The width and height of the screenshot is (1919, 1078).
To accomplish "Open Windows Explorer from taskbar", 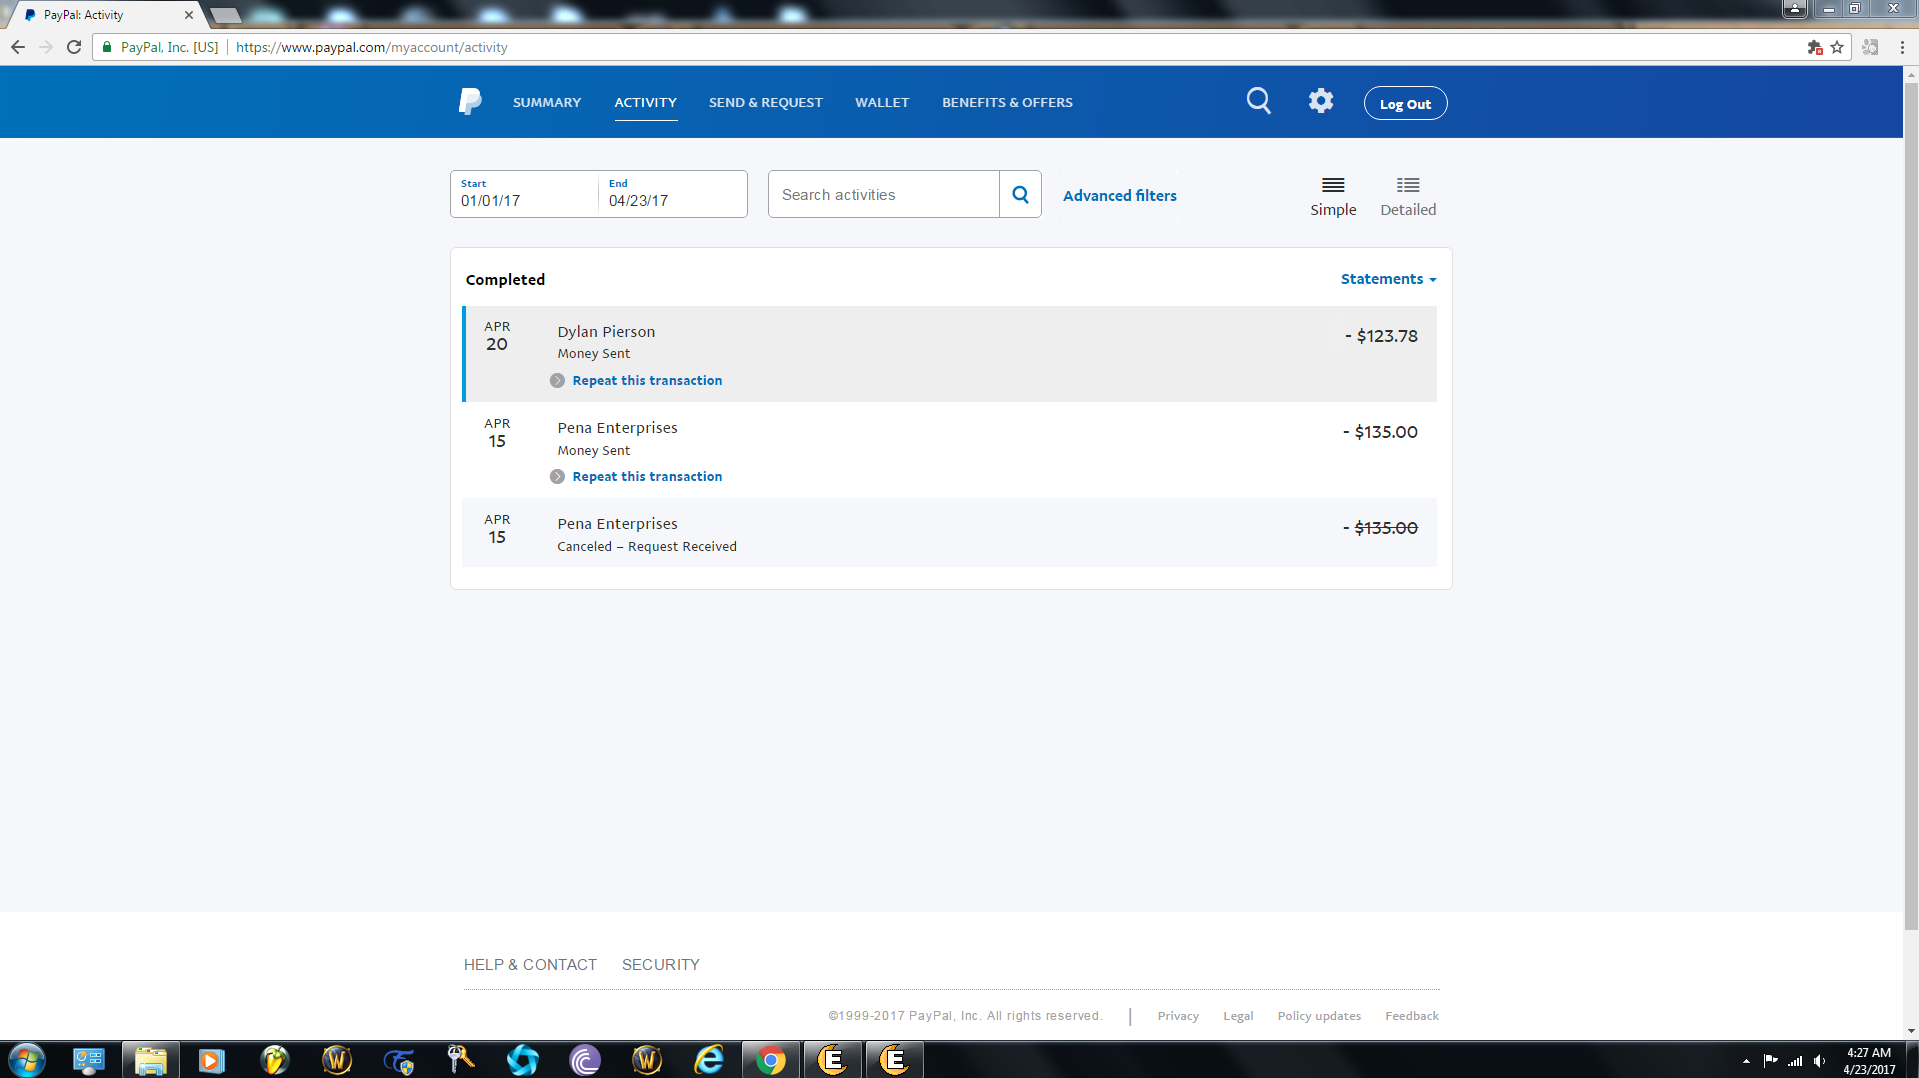I will pos(151,1060).
